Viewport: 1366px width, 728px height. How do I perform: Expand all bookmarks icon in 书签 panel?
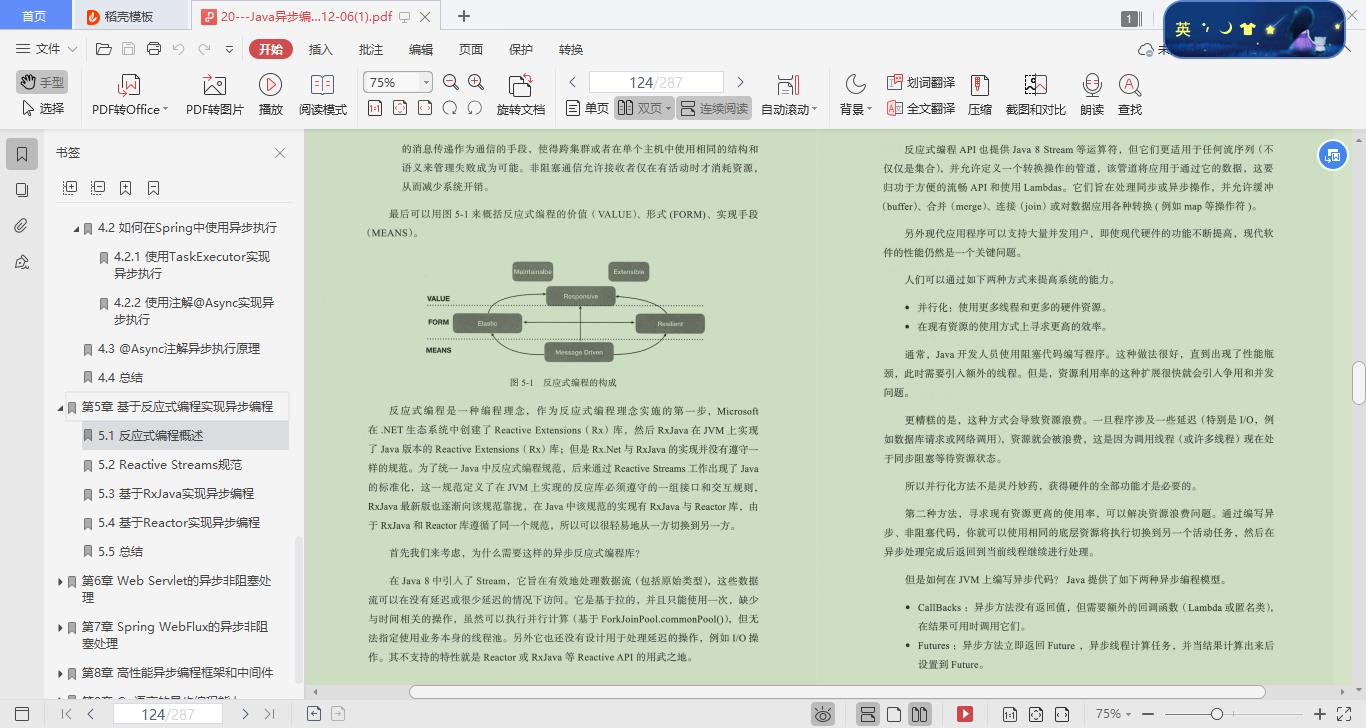[70, 187]
